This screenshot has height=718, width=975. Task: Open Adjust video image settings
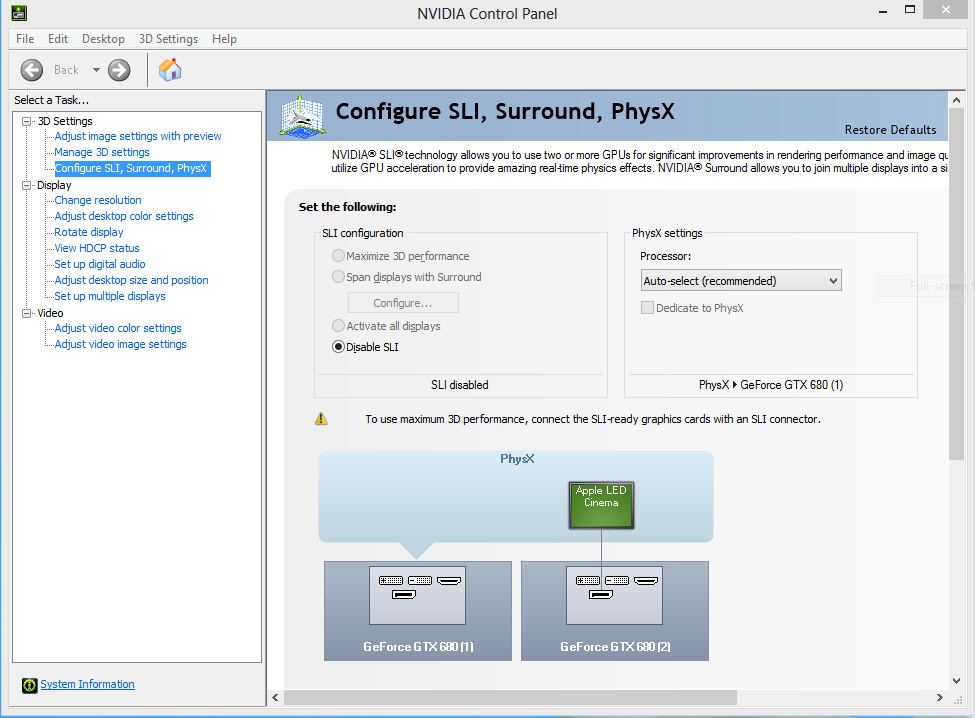coord(121,344)
